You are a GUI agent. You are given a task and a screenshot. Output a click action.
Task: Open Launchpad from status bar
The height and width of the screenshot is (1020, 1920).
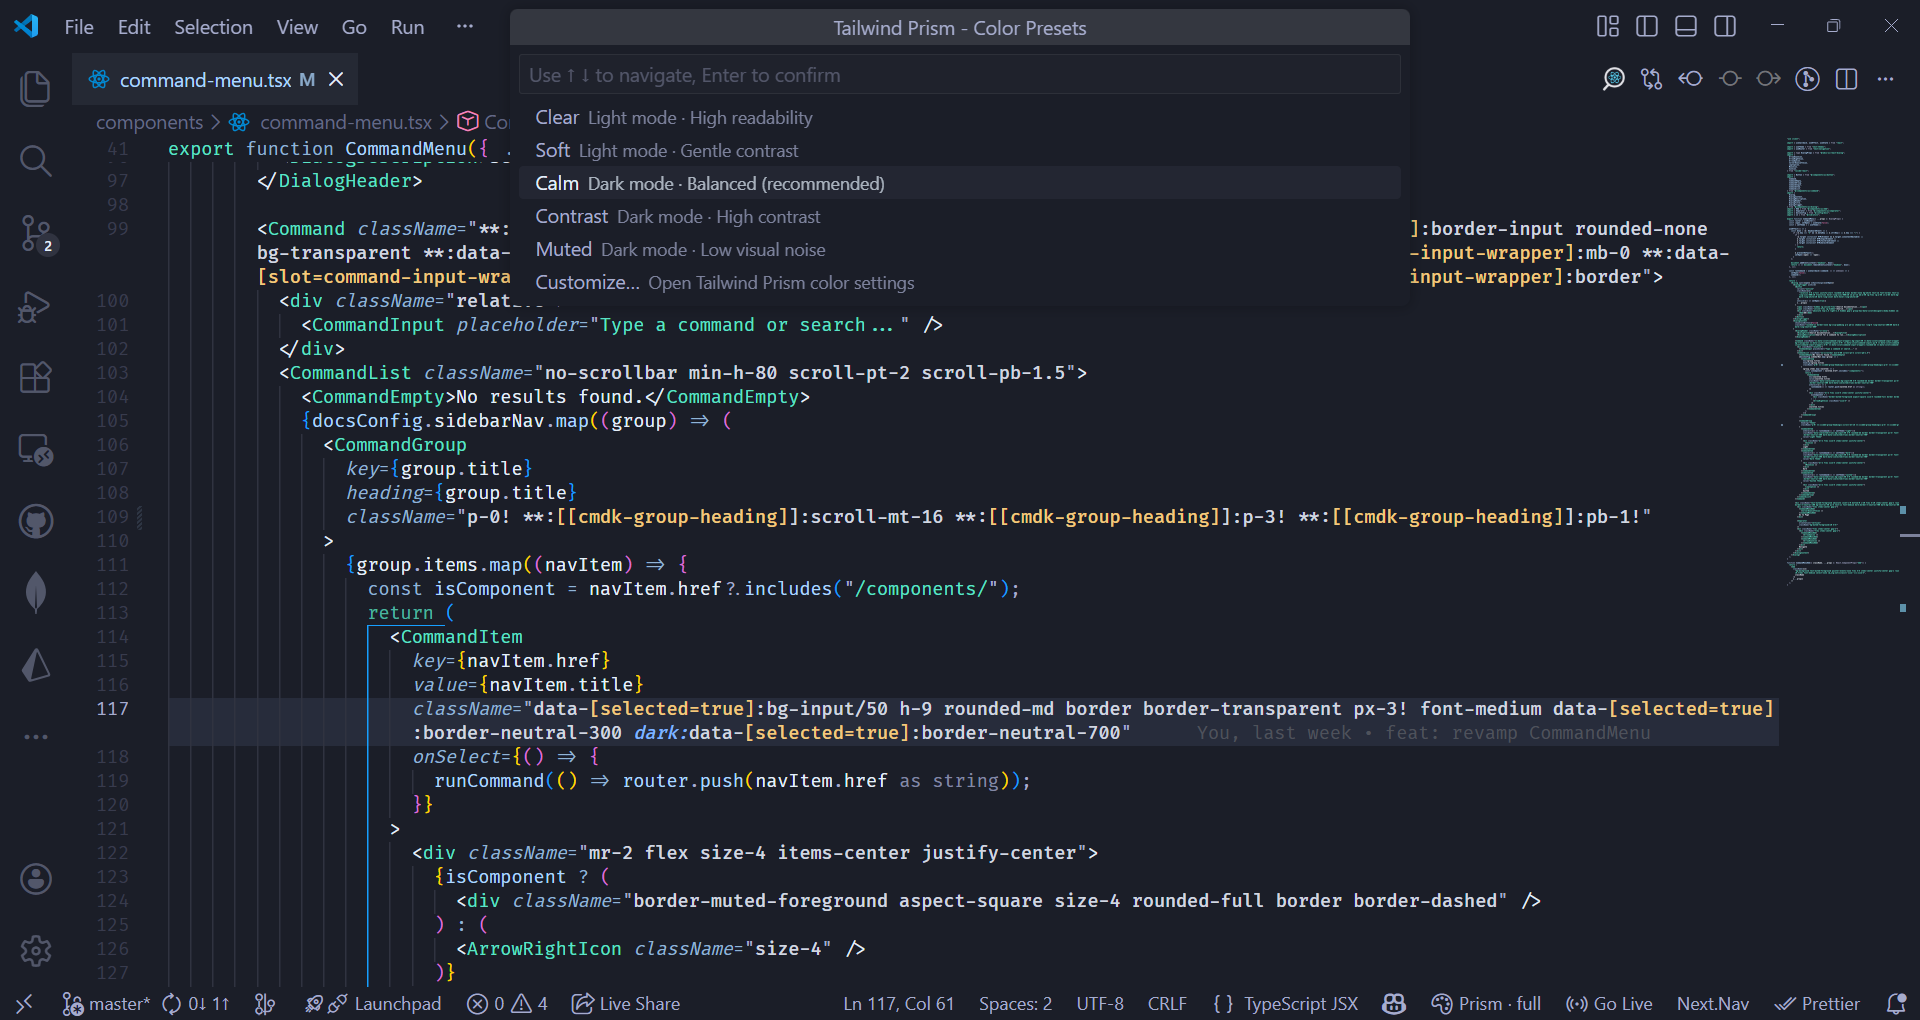click(373, 1003)
